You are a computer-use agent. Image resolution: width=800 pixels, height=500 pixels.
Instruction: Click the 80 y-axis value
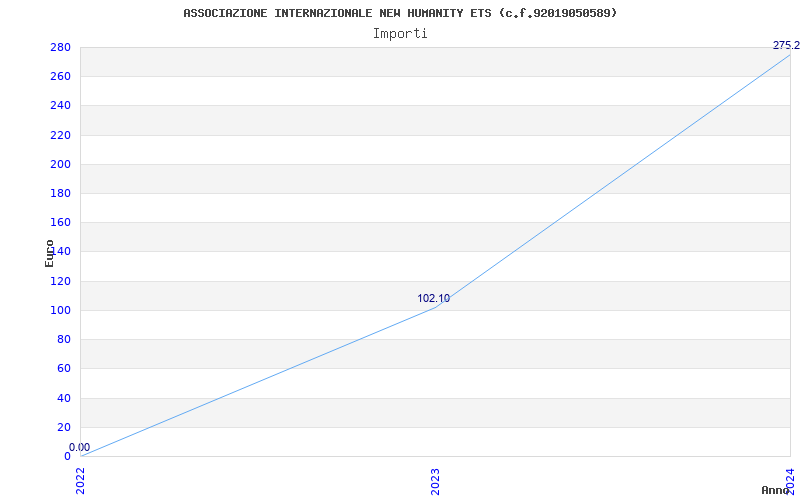pos(63,339)
